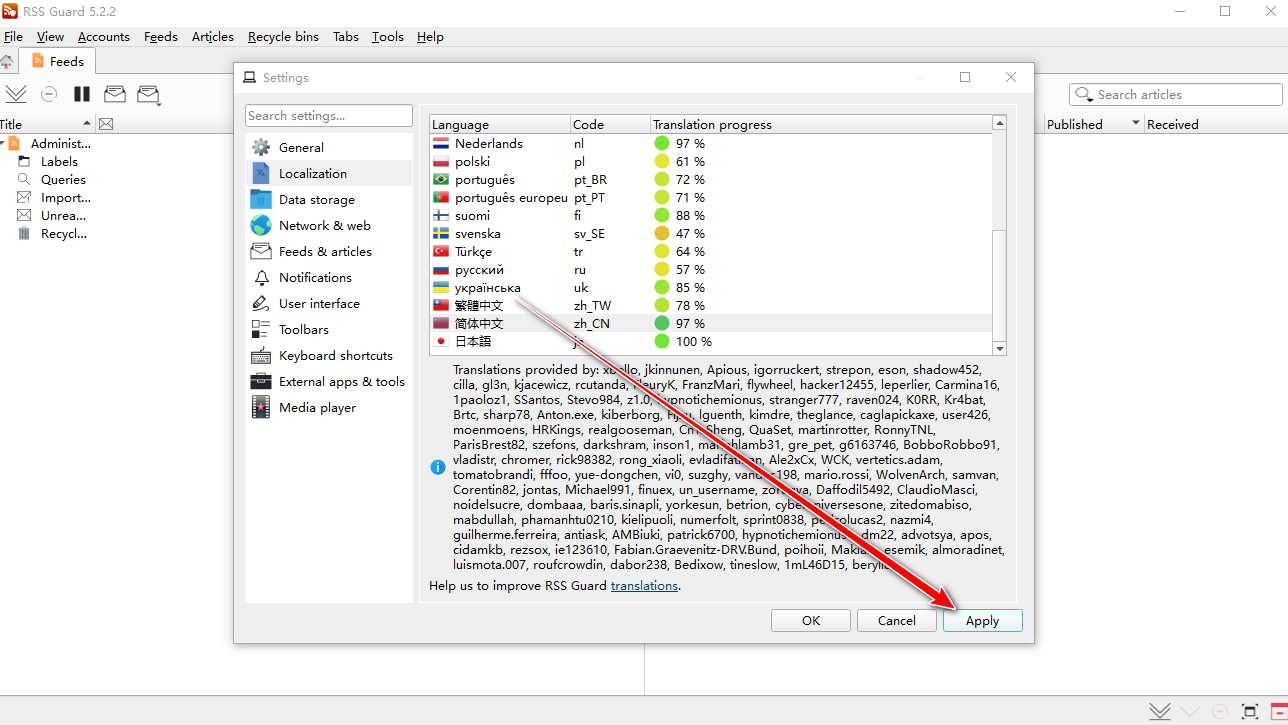The width and height of the screenshot is (1288, 725).
Task: Click language list scroll-up arrow
Action: (x=999, y=123)
